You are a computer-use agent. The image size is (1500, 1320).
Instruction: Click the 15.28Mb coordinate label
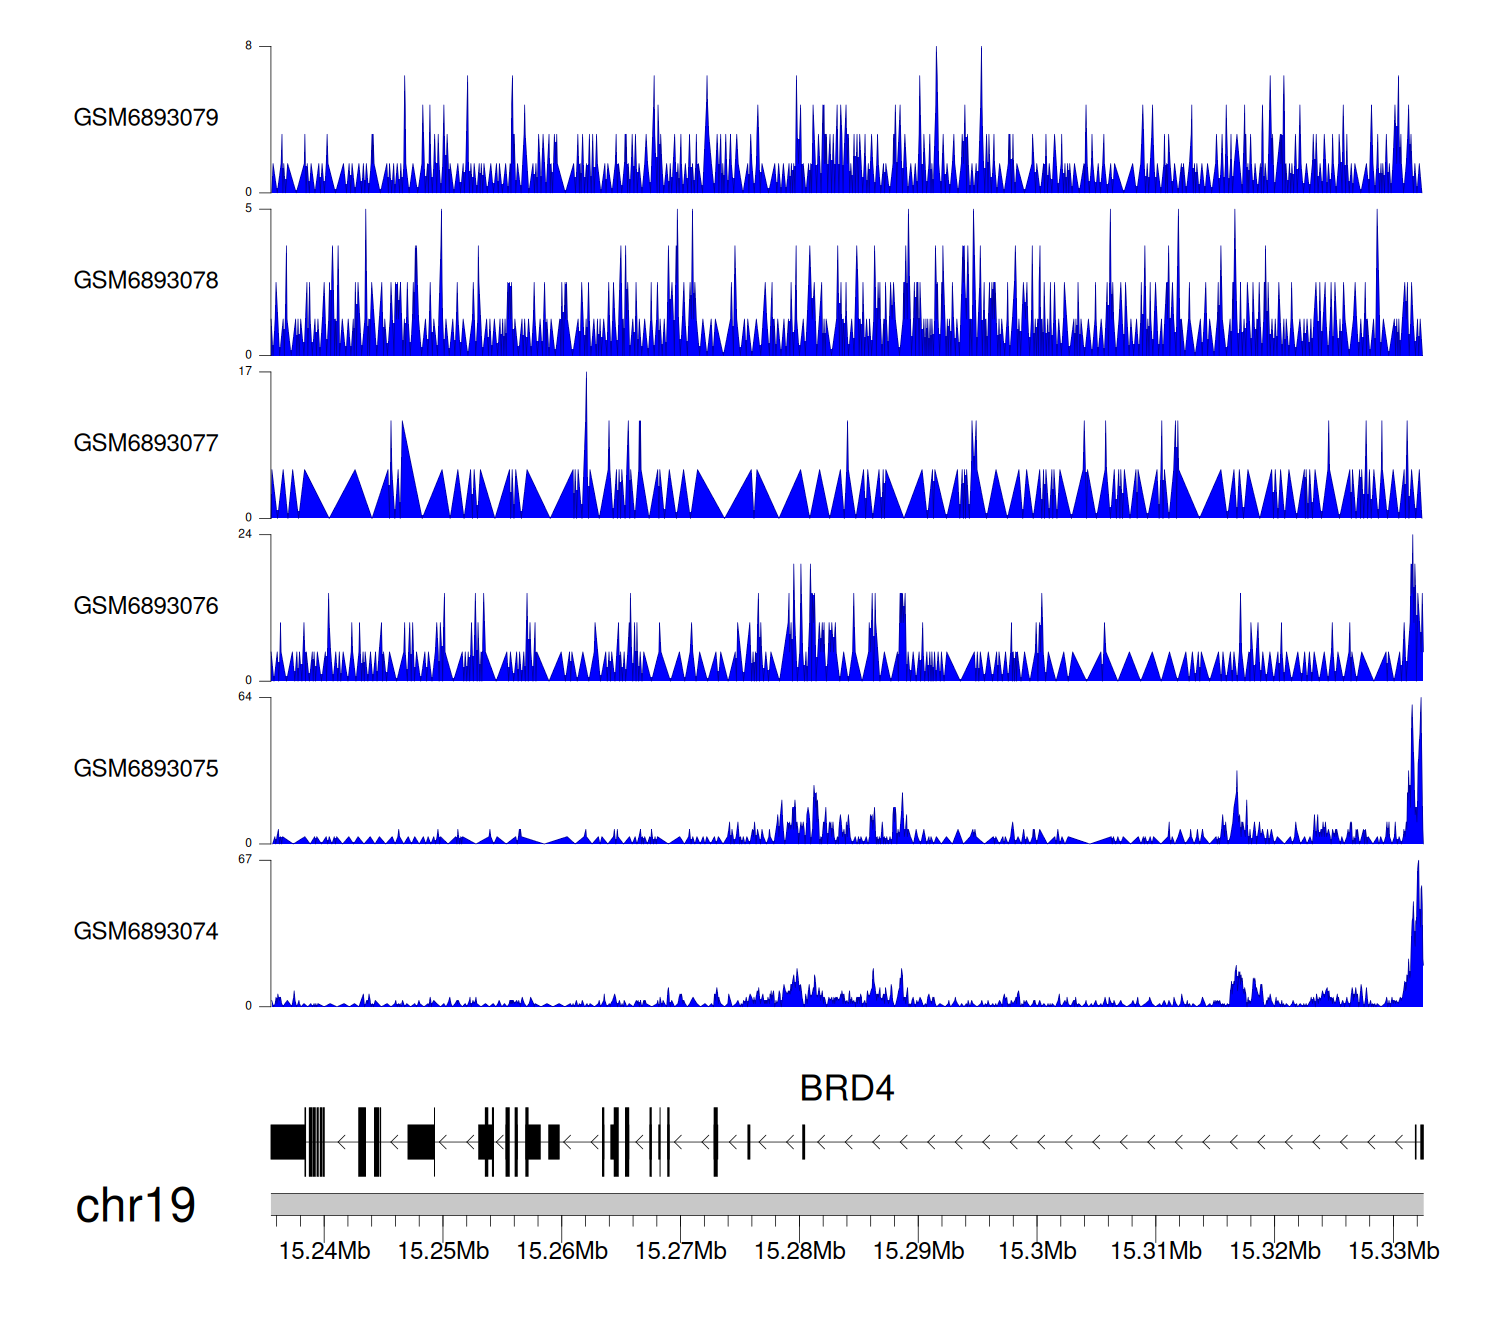799,1251
